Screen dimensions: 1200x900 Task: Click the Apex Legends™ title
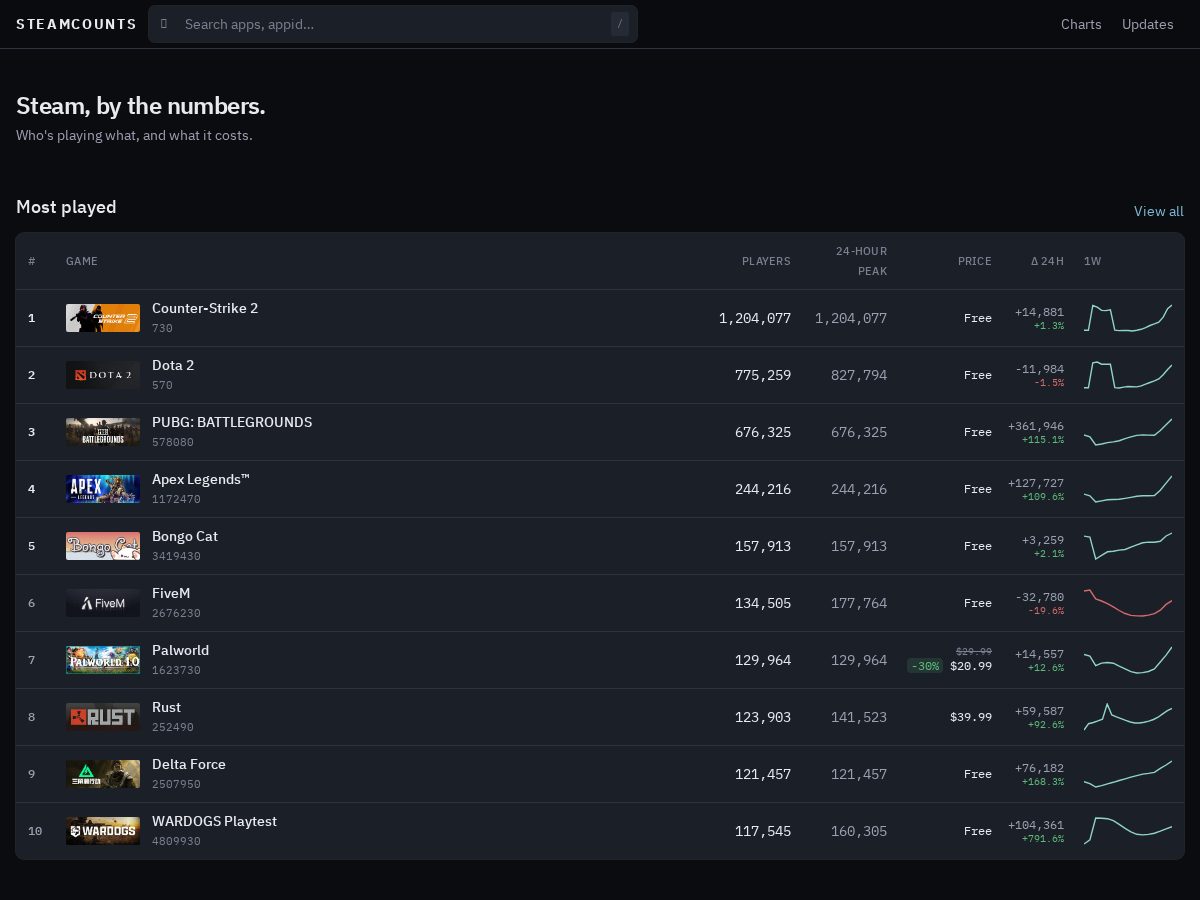201,479
